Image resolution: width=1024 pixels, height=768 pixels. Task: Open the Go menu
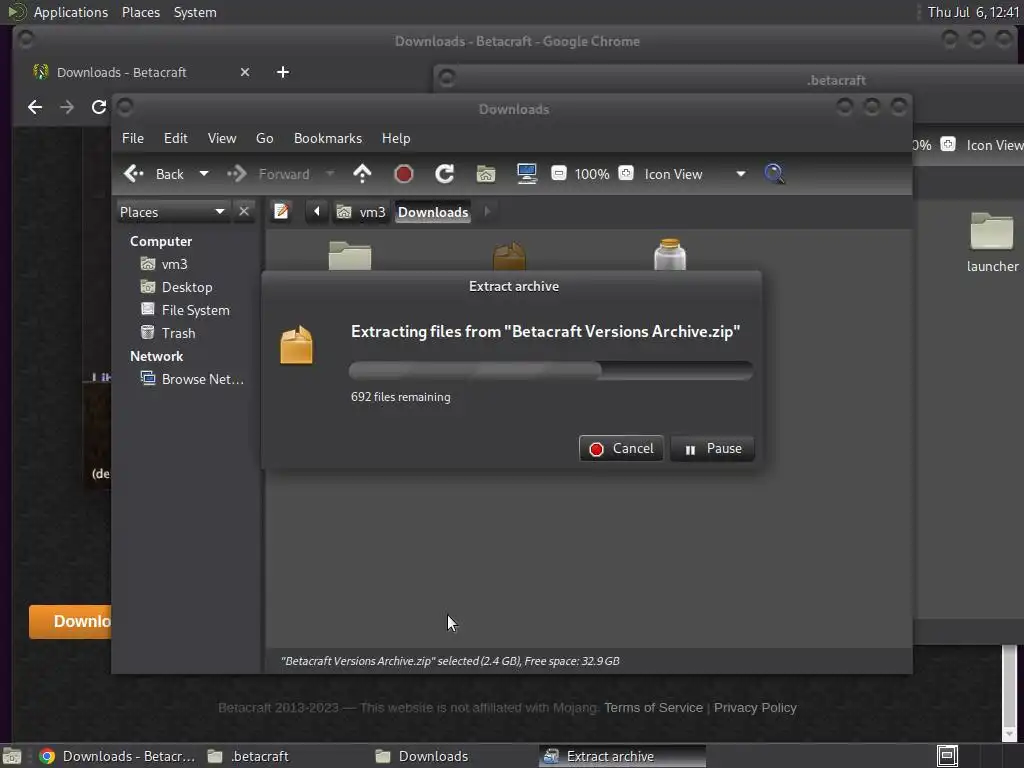[x=264, y=138]
